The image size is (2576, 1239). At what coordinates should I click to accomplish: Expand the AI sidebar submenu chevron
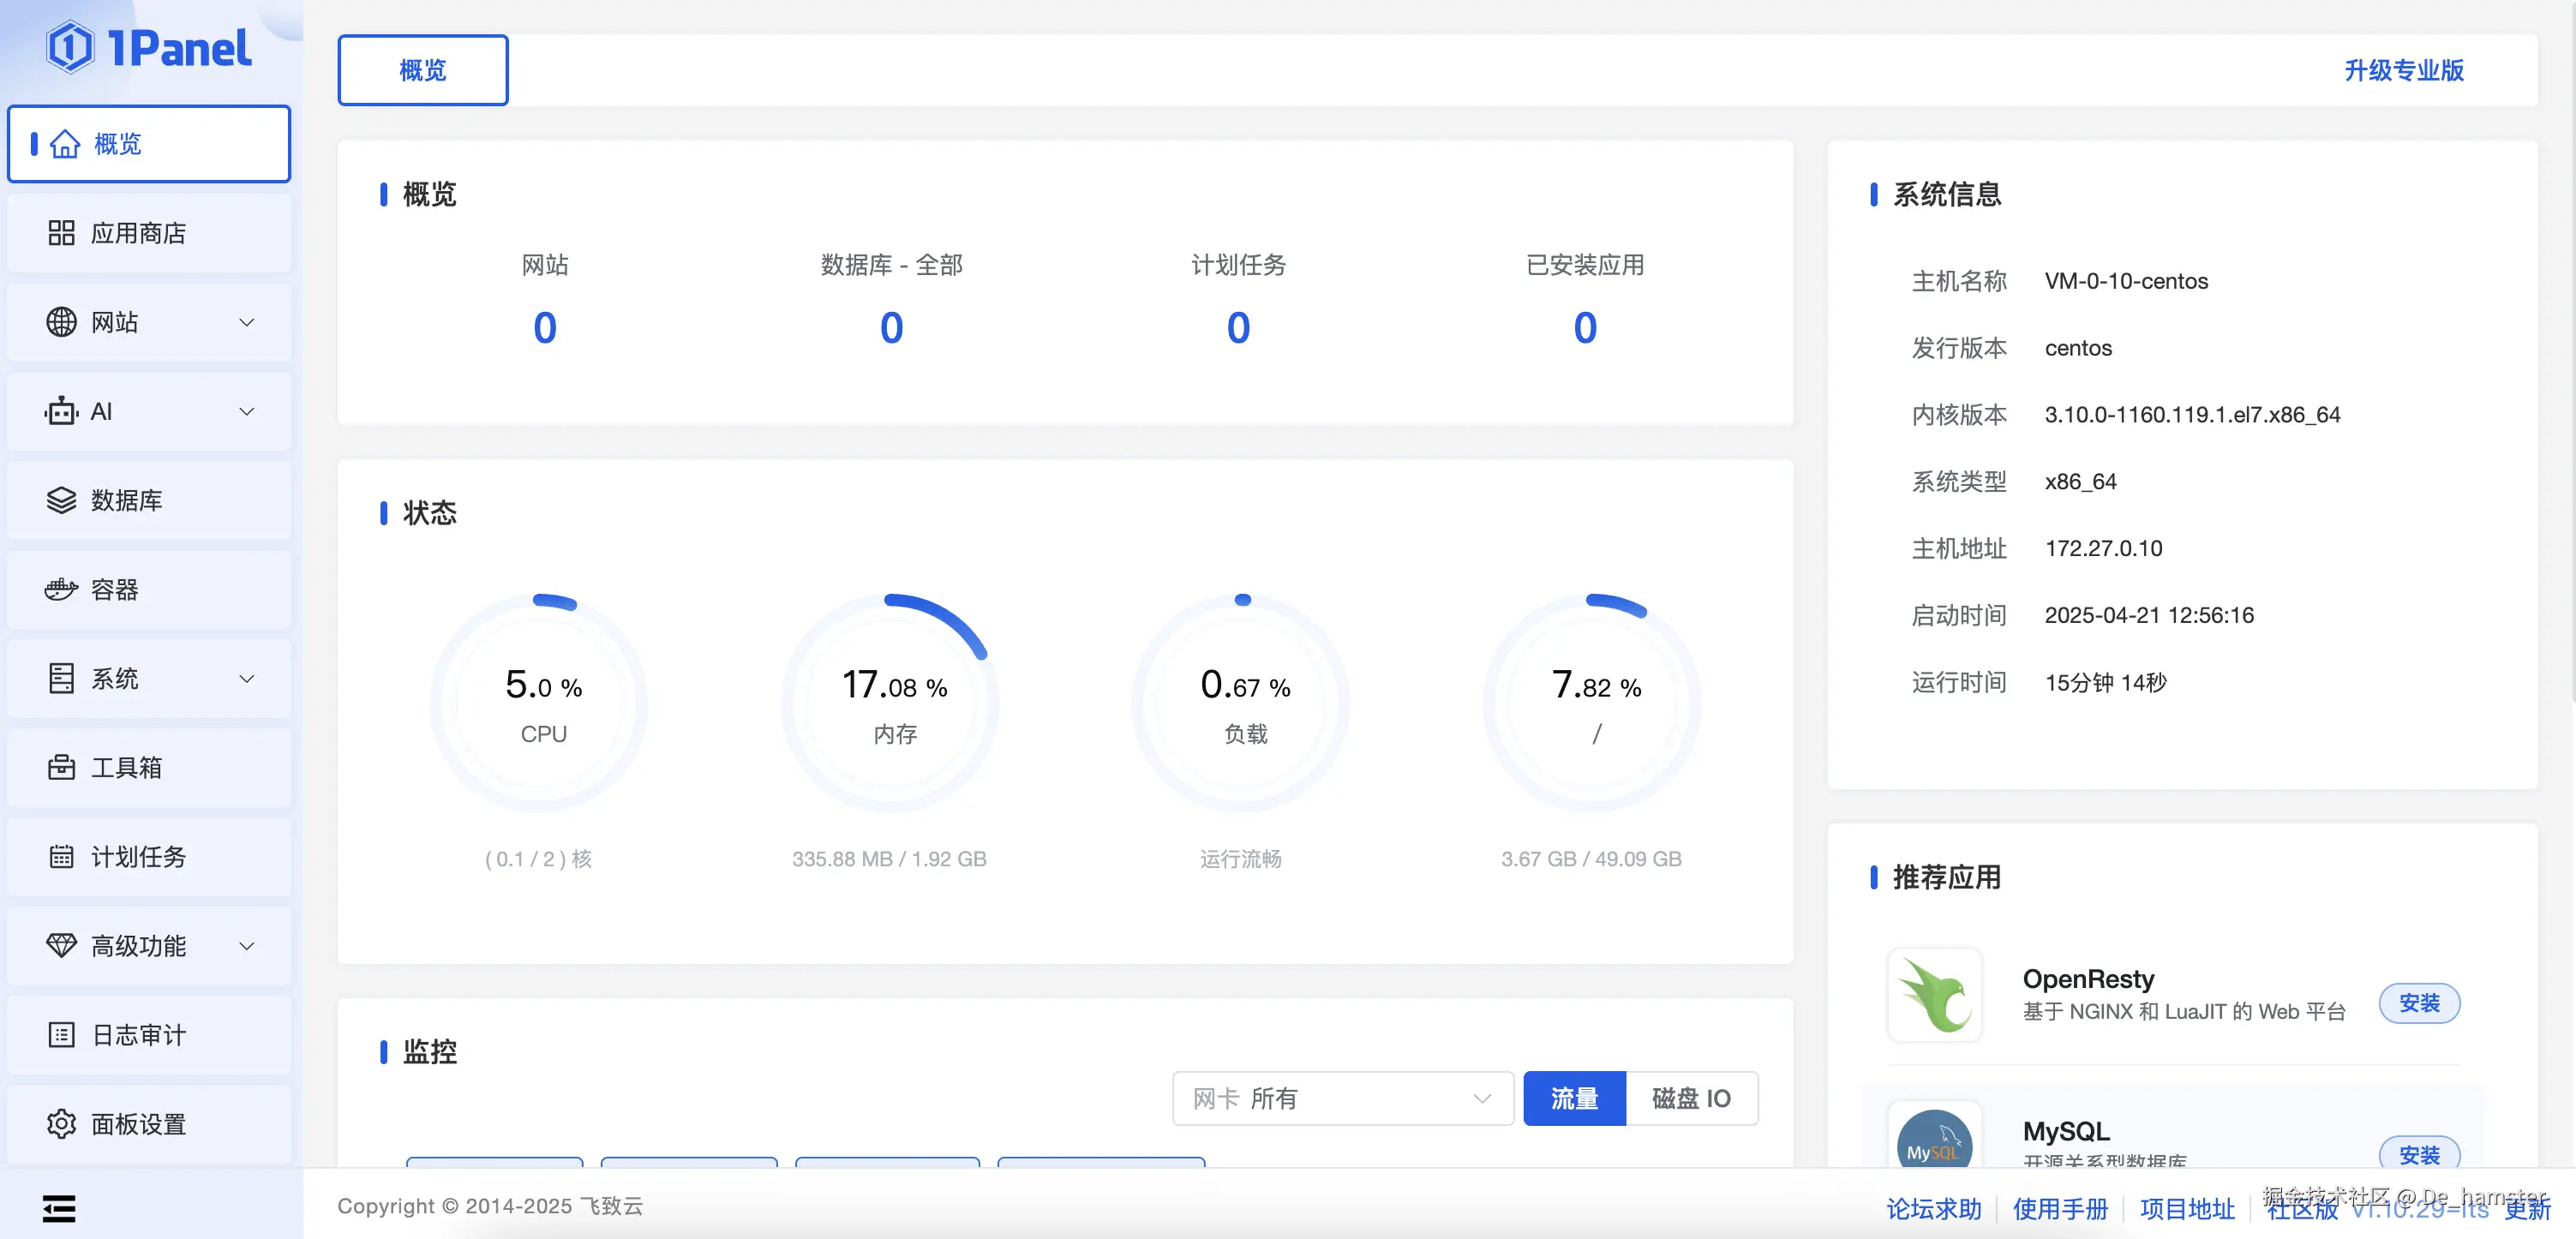click(x=247, y=411)
